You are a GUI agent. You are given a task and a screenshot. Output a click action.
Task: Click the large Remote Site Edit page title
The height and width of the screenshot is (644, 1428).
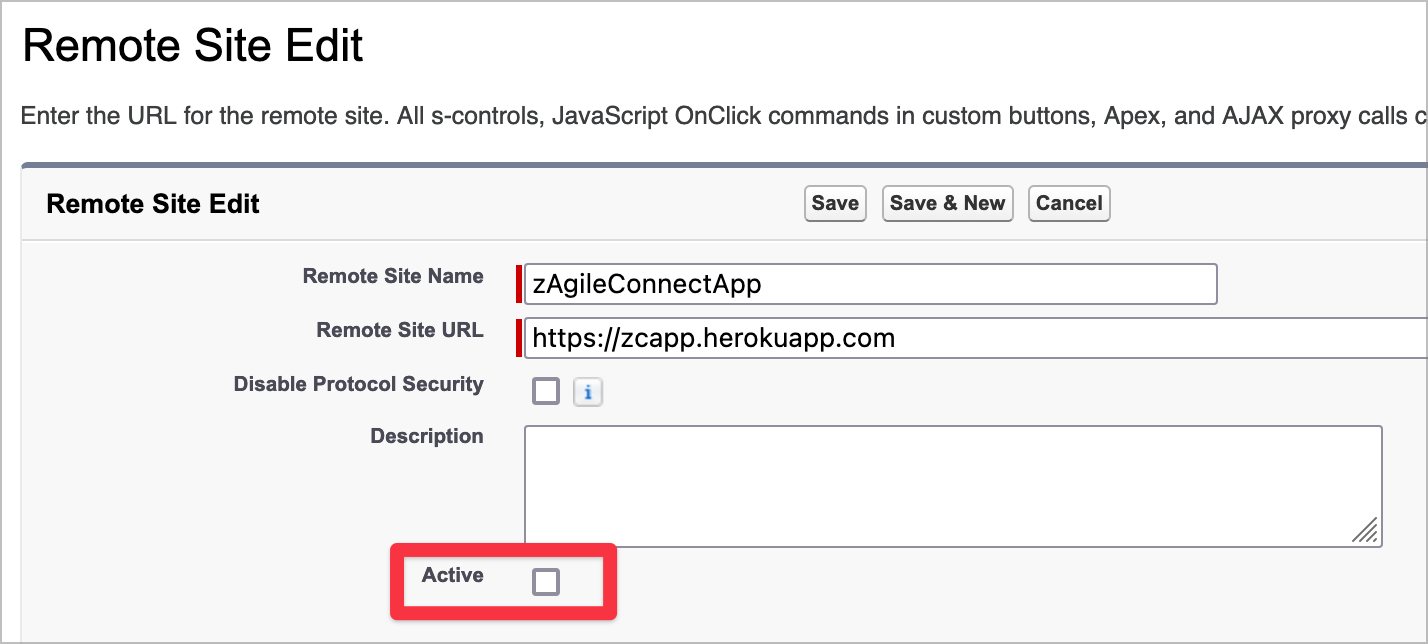(x=193, y=47)
